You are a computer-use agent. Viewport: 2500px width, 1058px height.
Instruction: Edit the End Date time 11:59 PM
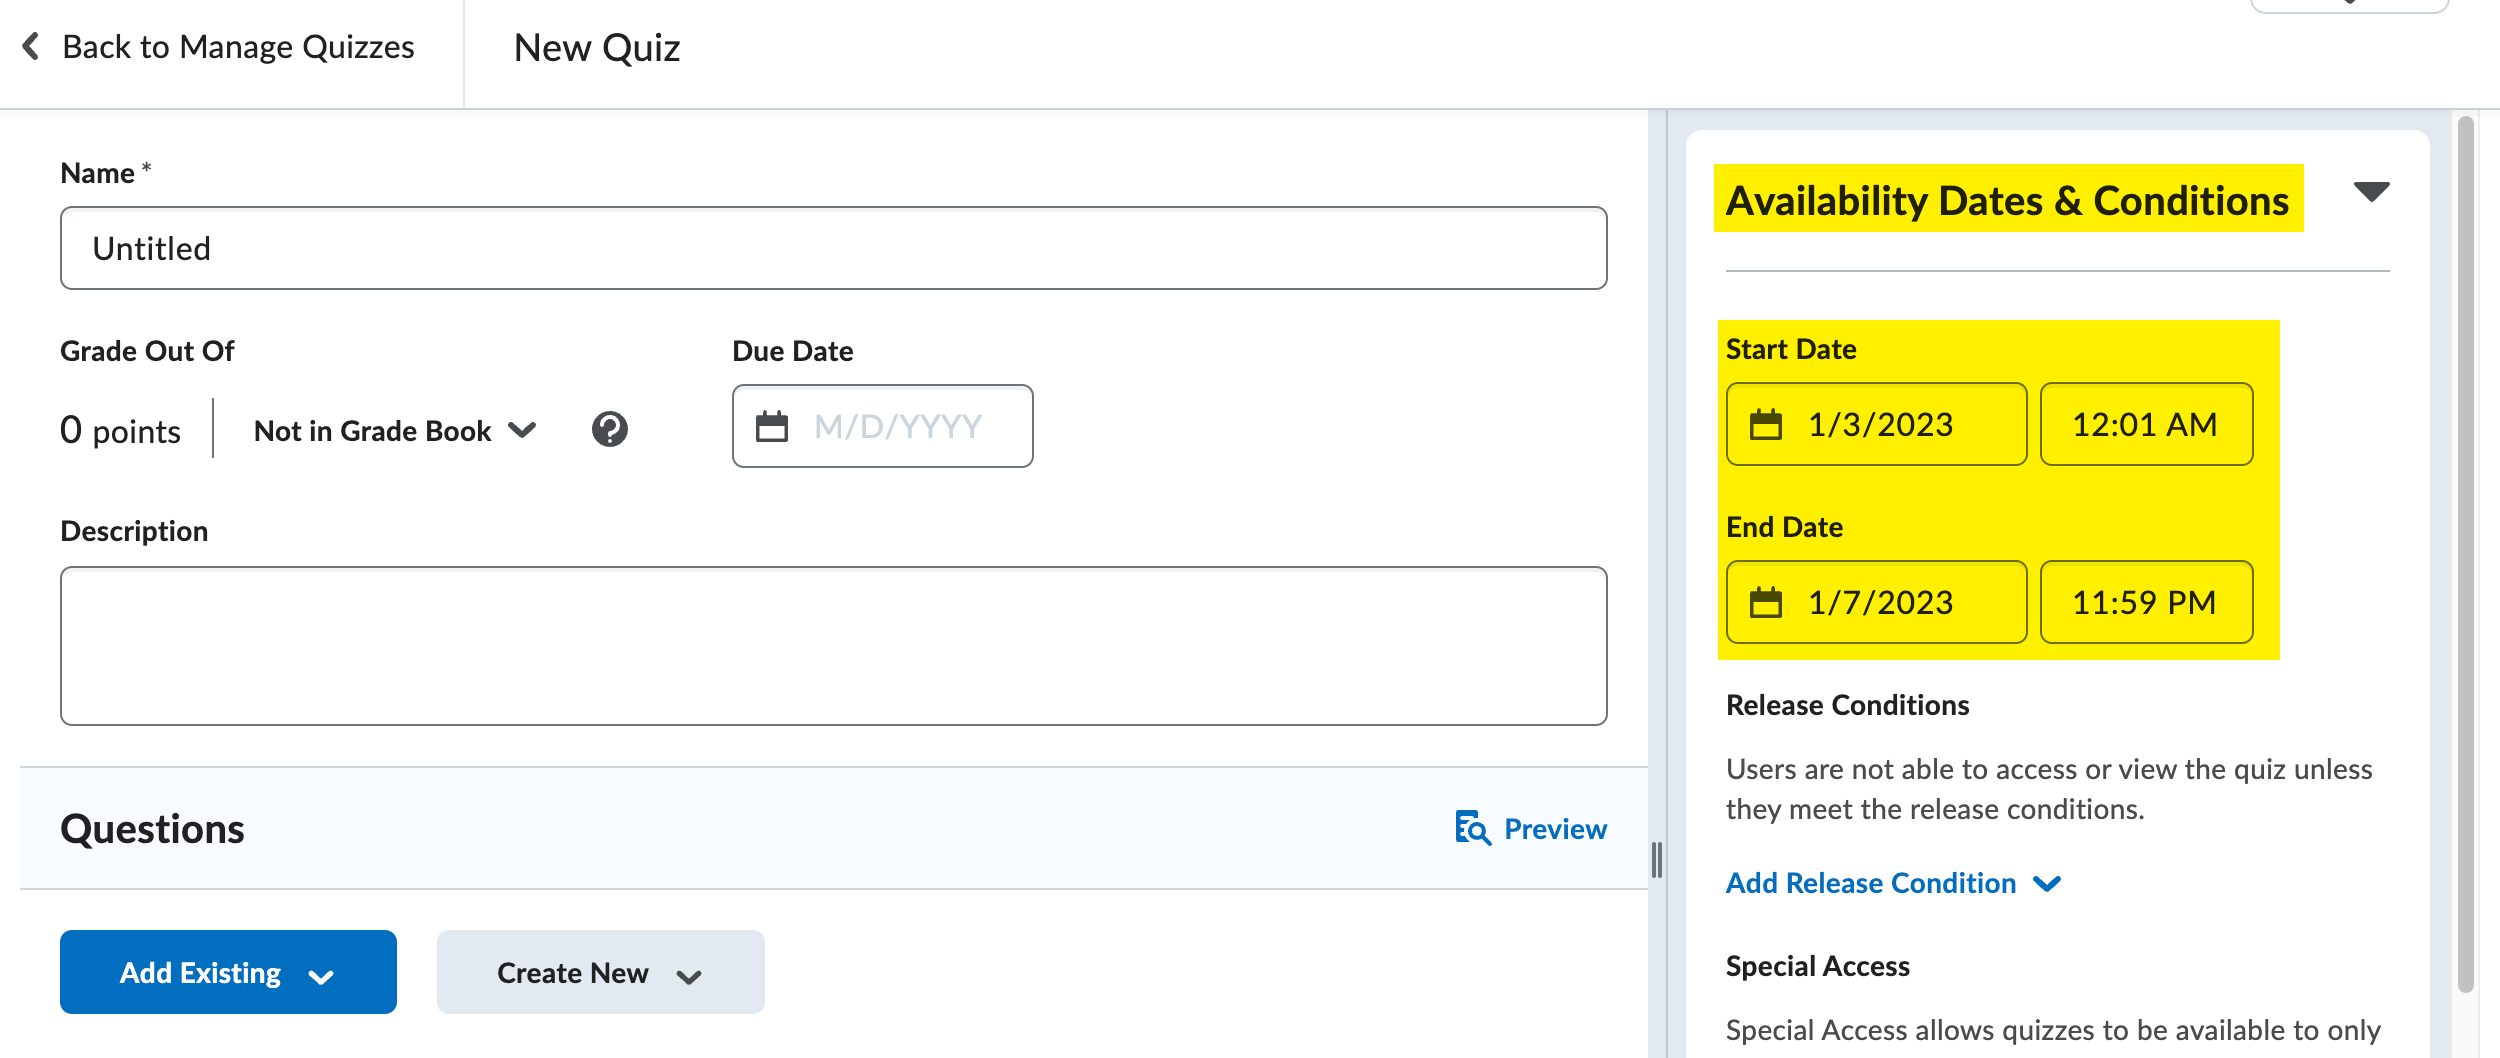tap(2145, 603)
